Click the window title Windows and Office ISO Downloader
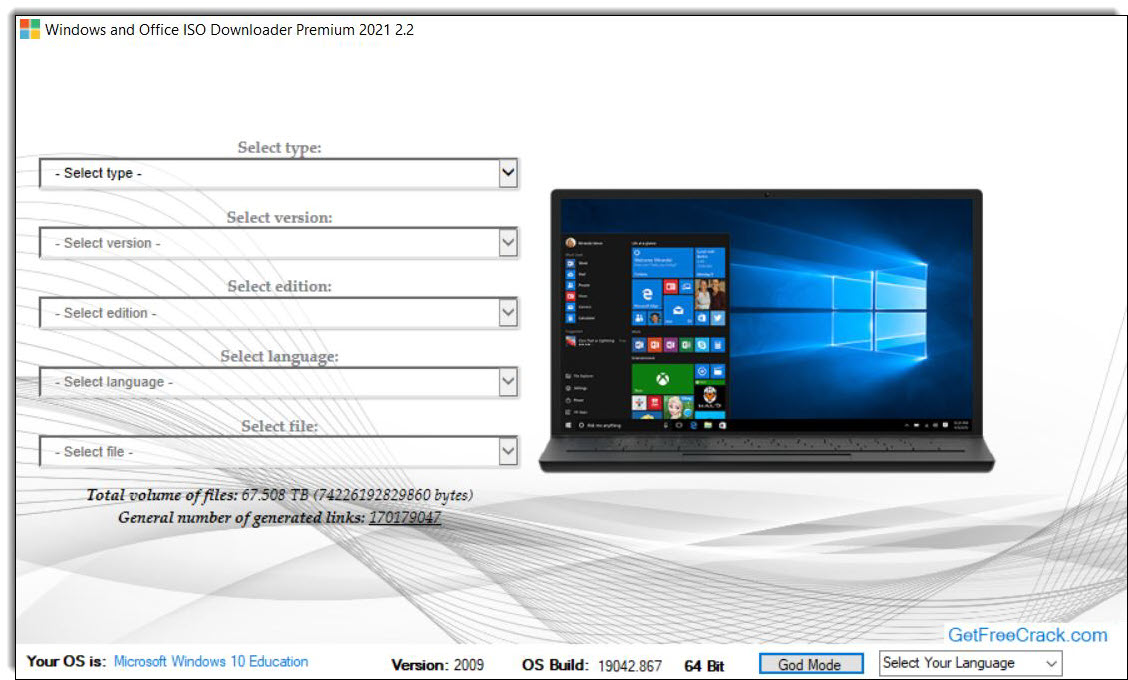The height and width of the screenshot is (680, 1128). pyautogui.click(x=229, y=30)
